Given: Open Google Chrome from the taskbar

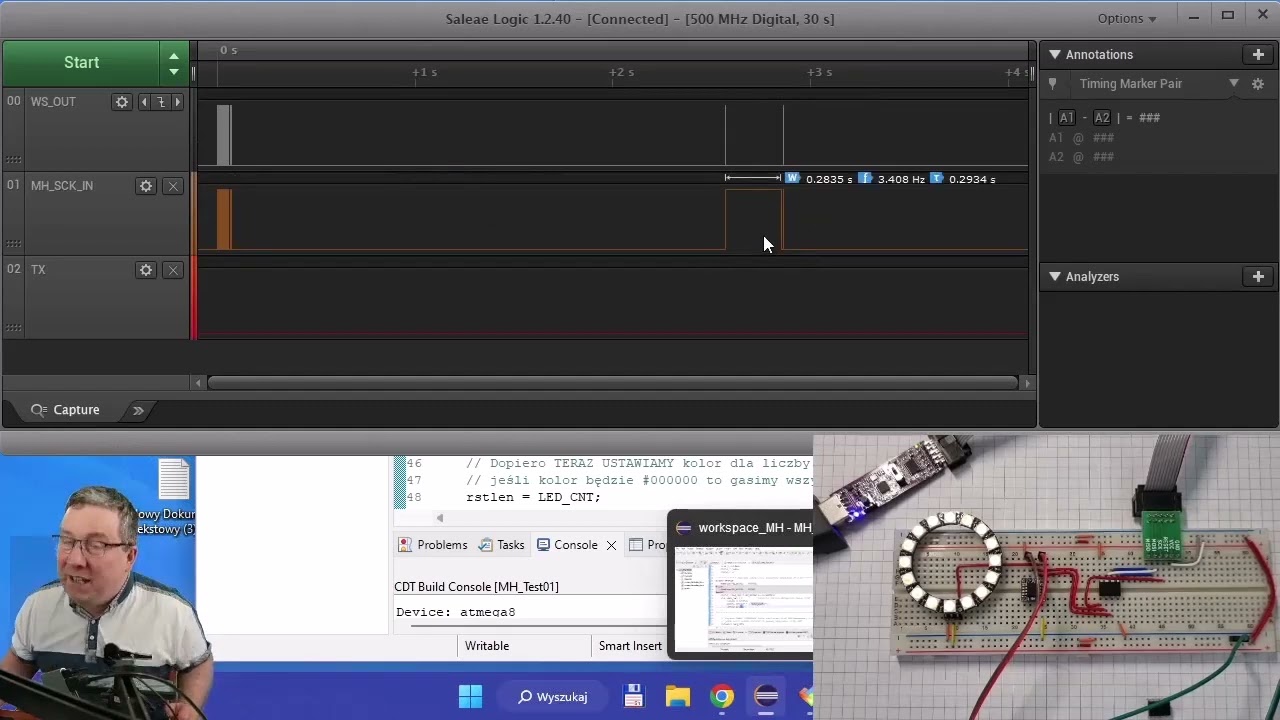Looking at the screenshot, I should point(722,697).
